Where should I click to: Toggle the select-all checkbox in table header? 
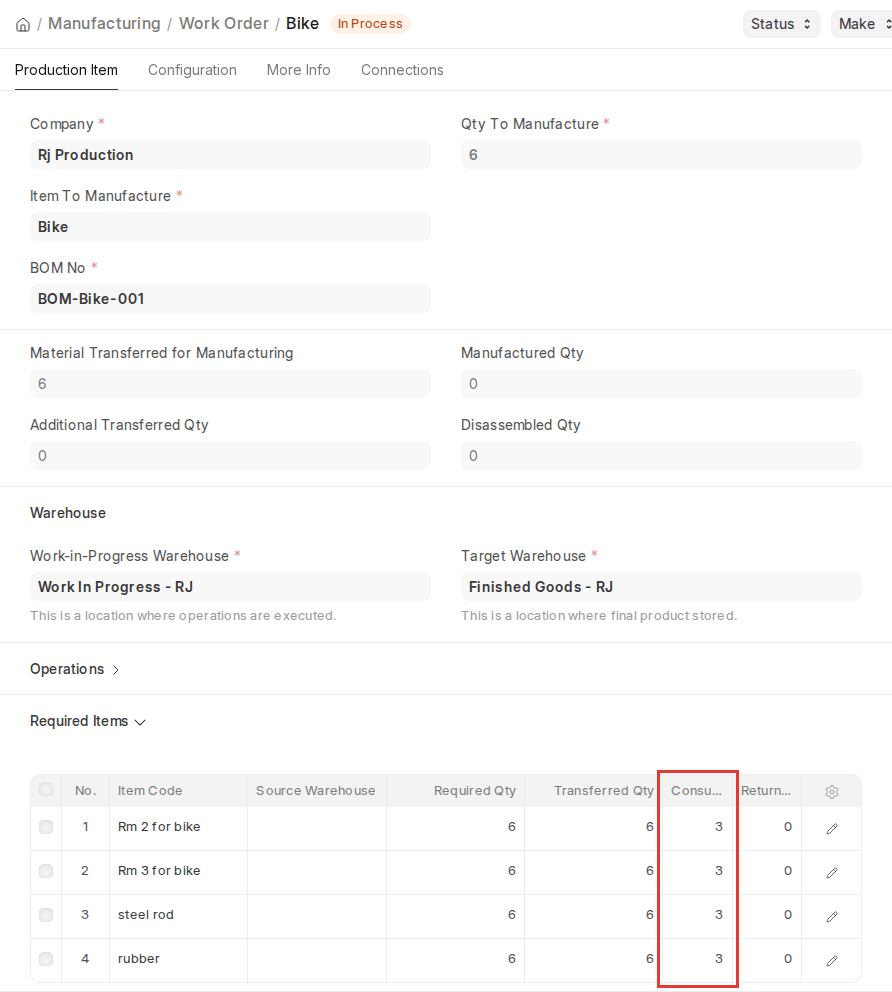coord(46,790)
